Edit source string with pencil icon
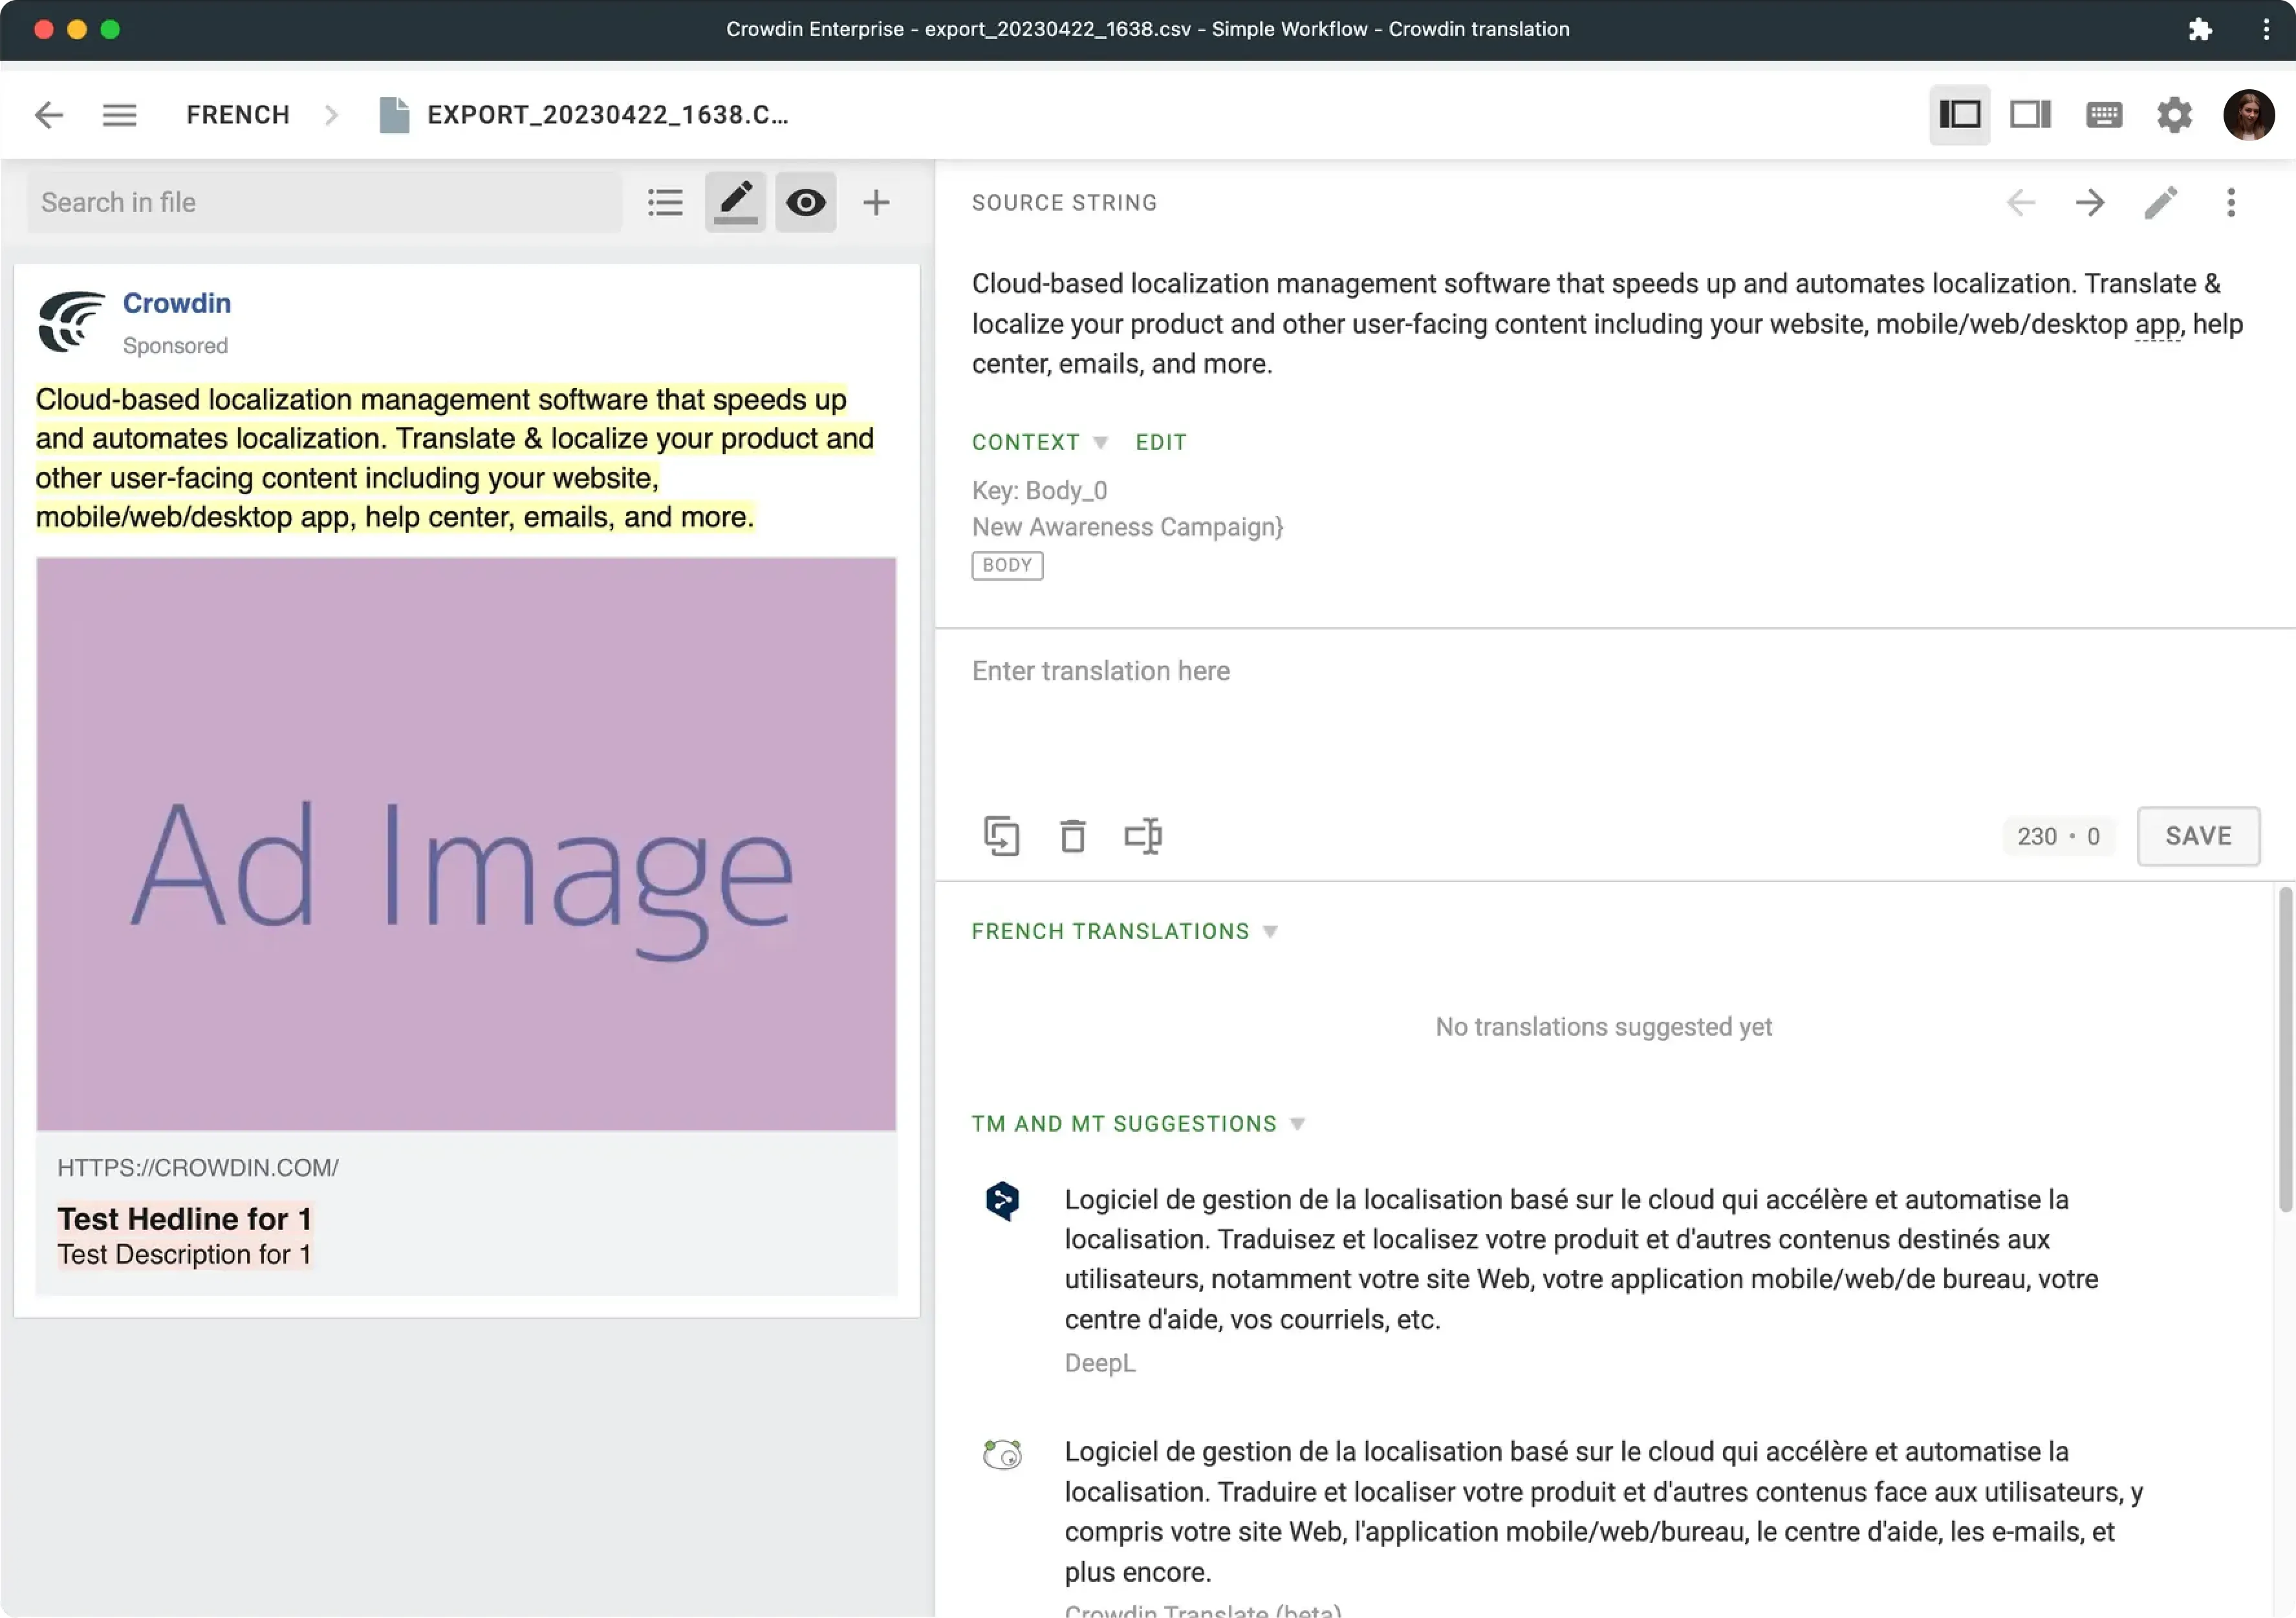The image size is (2296, 1618). pyautogui.click(x=2160, y=203)
